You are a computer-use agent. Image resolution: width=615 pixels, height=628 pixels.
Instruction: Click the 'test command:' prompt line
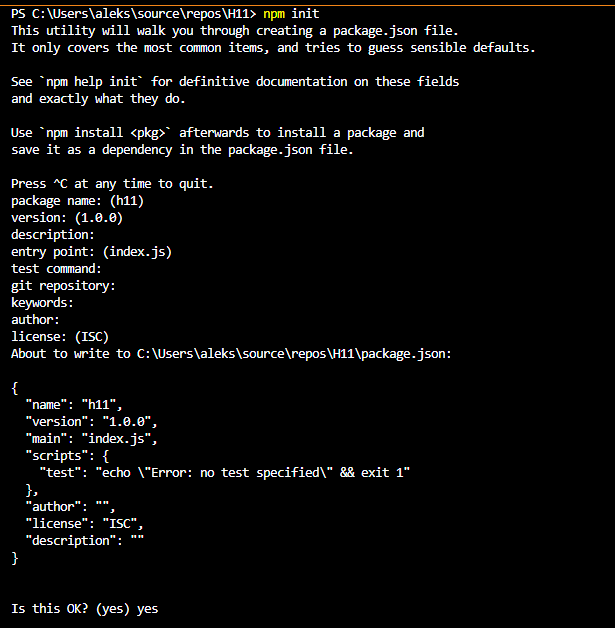(x=56, y=269)
